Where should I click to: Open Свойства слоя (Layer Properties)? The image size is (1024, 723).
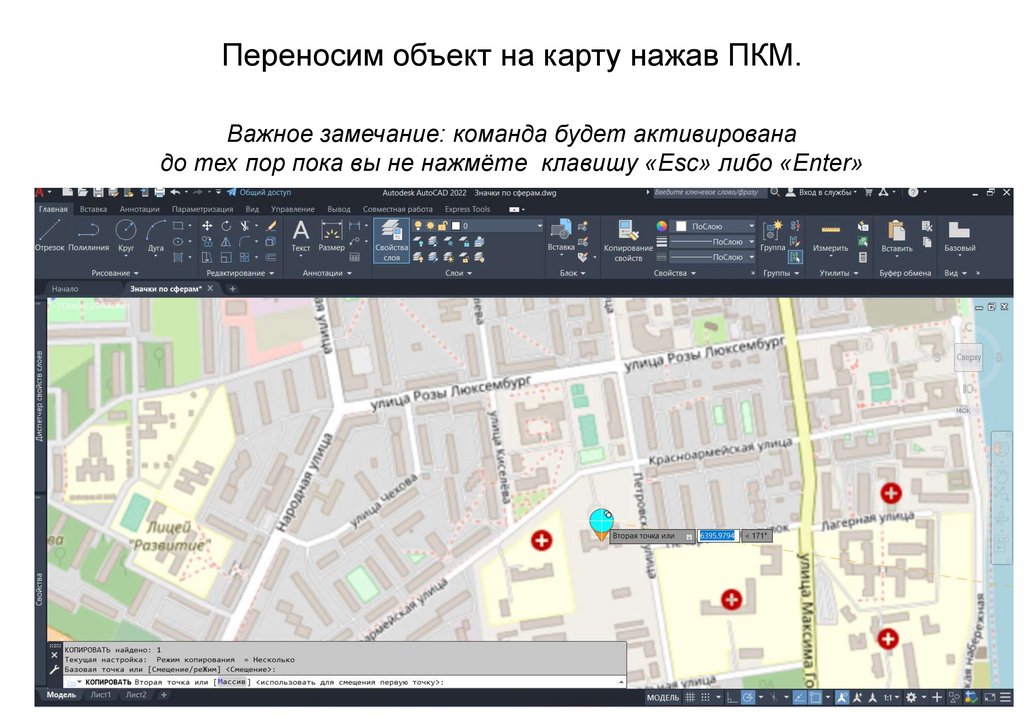(x=392, y=239)
